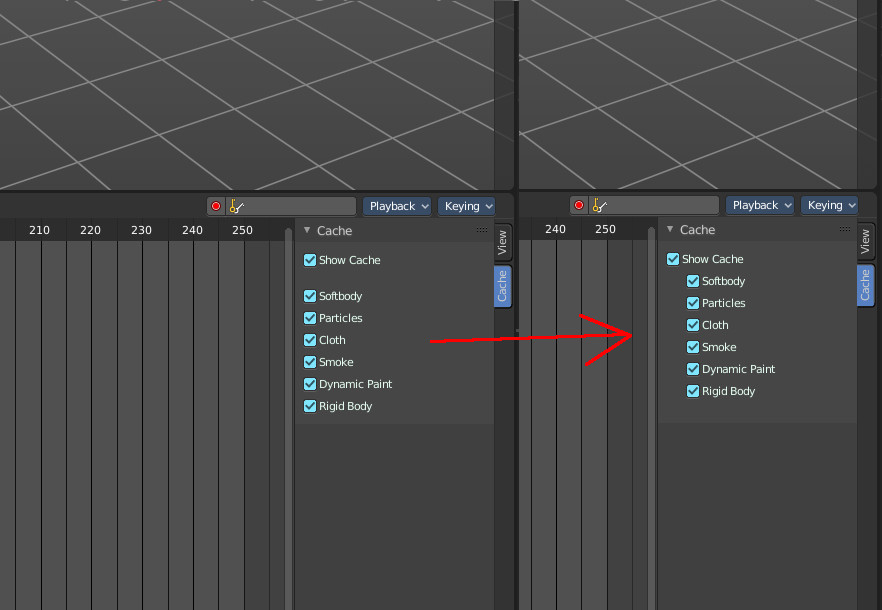This screenshot has width=882, height=610.
Task: Switch to View tab in left sidebar
Action: pos(502,243)
